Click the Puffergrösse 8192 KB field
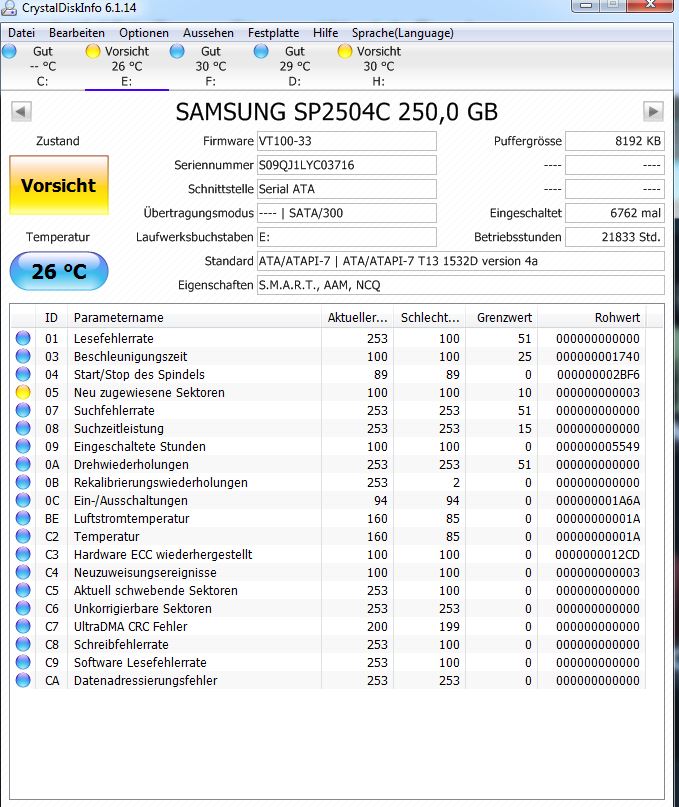 click(x=615, y=141)
